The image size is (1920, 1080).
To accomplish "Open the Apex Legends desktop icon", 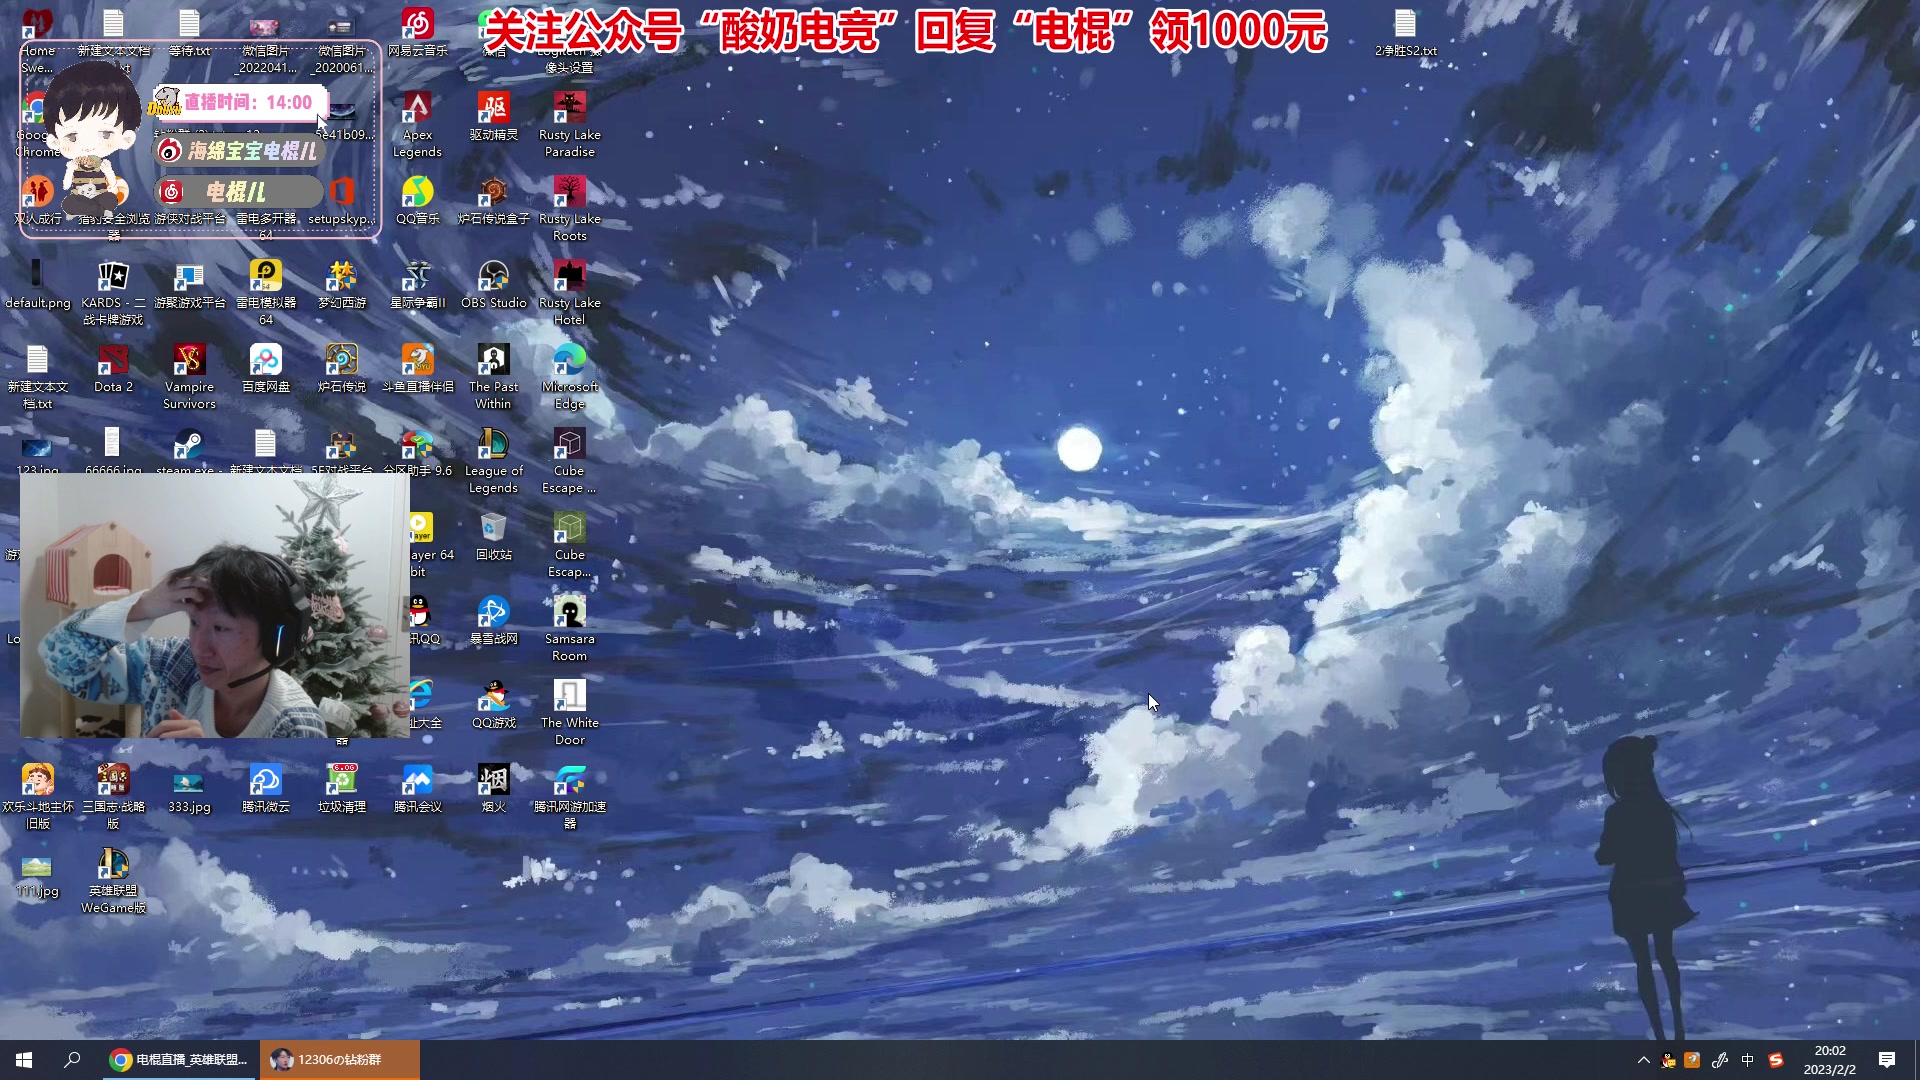I will tap(417, 124).
